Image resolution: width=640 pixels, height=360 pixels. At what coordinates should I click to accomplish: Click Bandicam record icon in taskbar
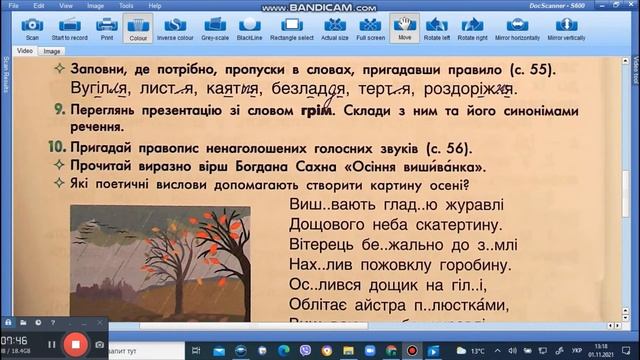pyautogui.click(x=412, y=351)
